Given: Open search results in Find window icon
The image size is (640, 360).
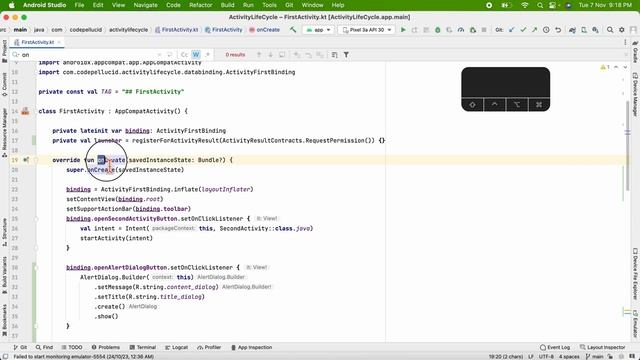Looking at the screenshot, I should pyautogui.click(x=282, y=55).
